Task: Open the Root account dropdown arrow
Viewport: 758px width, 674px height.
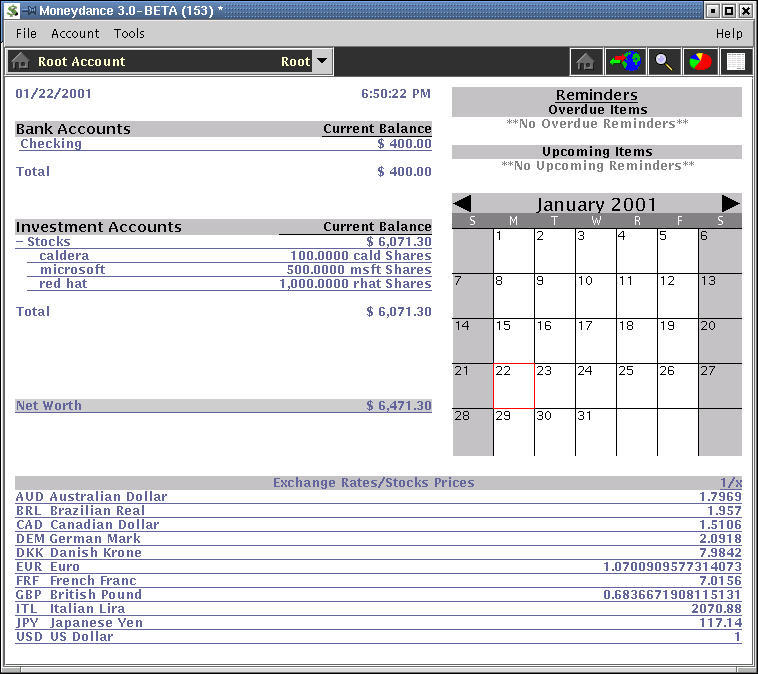Action: 321,61
